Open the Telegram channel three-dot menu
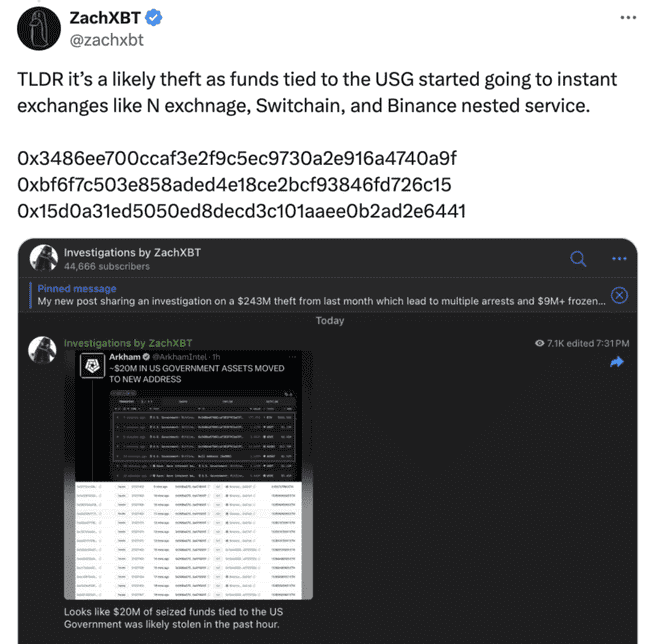The height and width of the screenshot is (644, 650). tap(620, 258)
